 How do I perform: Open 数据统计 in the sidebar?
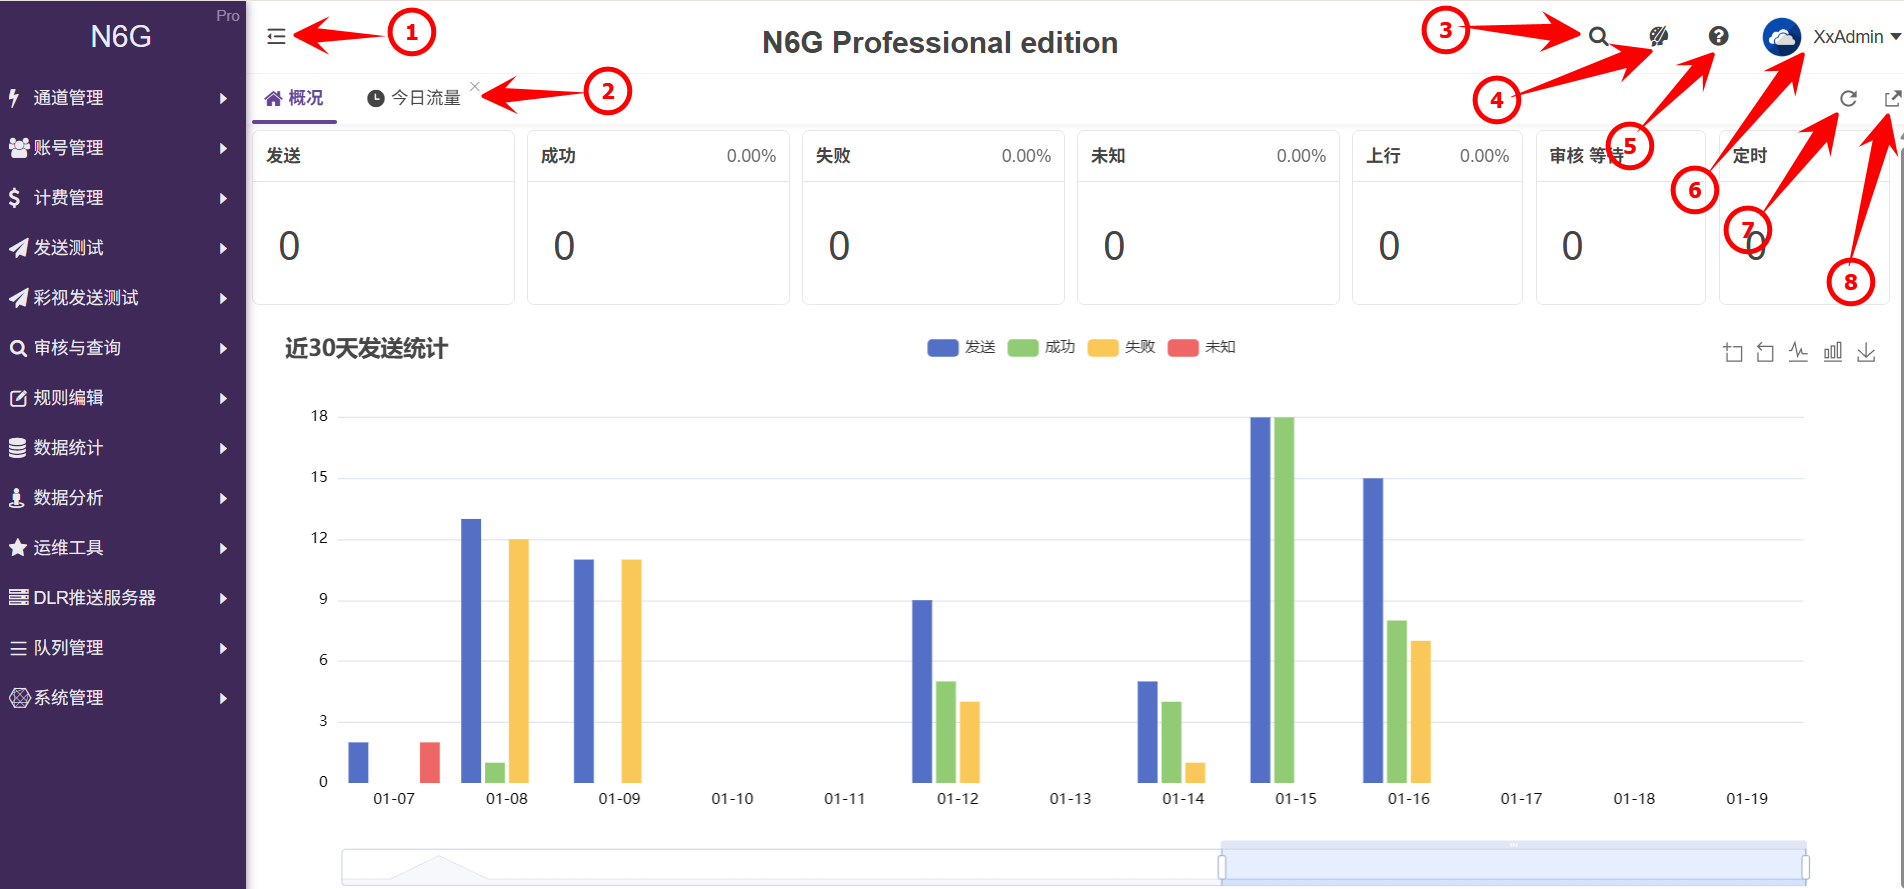click(x=120, y=448)
